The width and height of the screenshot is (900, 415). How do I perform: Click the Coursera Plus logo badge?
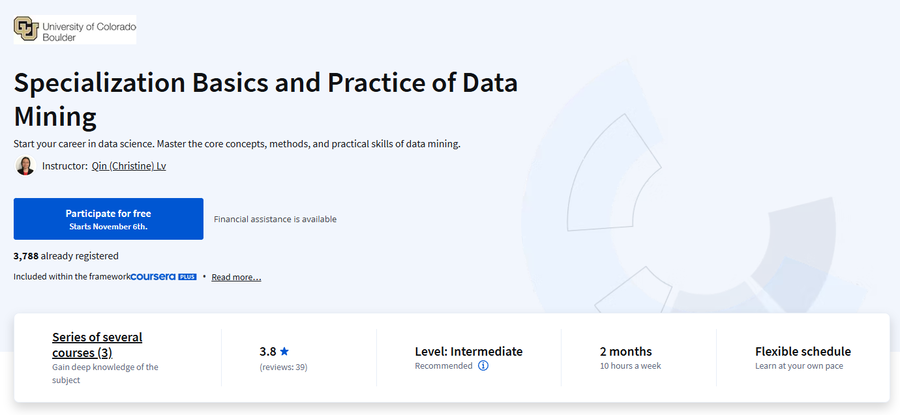point(164,277)
